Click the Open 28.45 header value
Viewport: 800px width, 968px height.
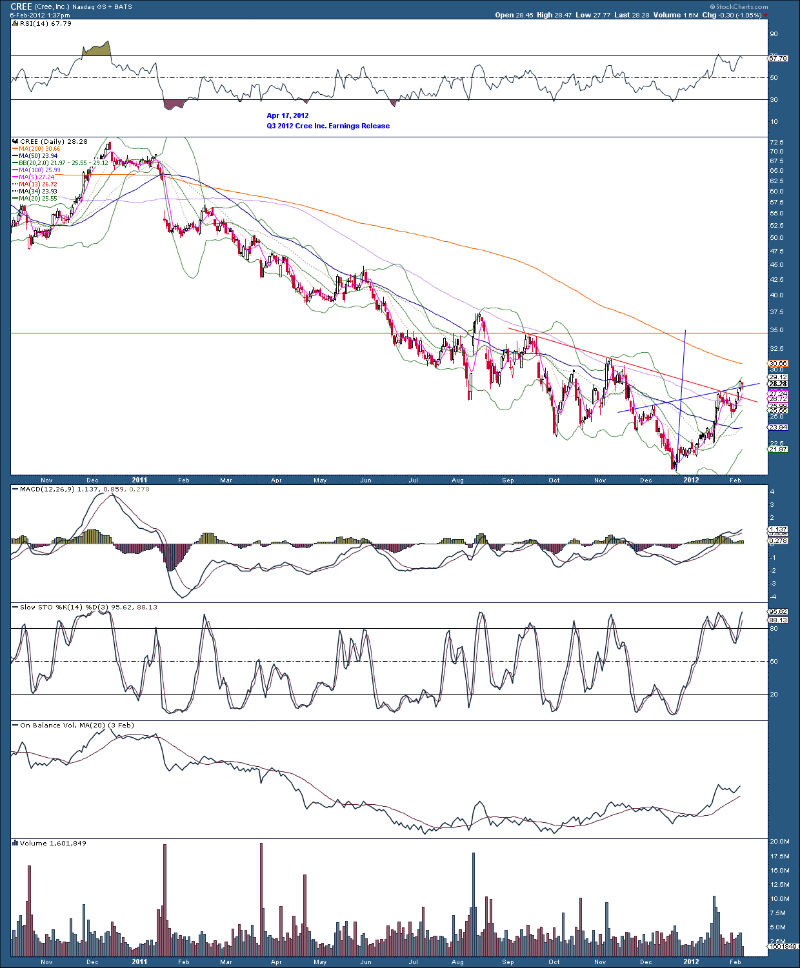[514, 15]
